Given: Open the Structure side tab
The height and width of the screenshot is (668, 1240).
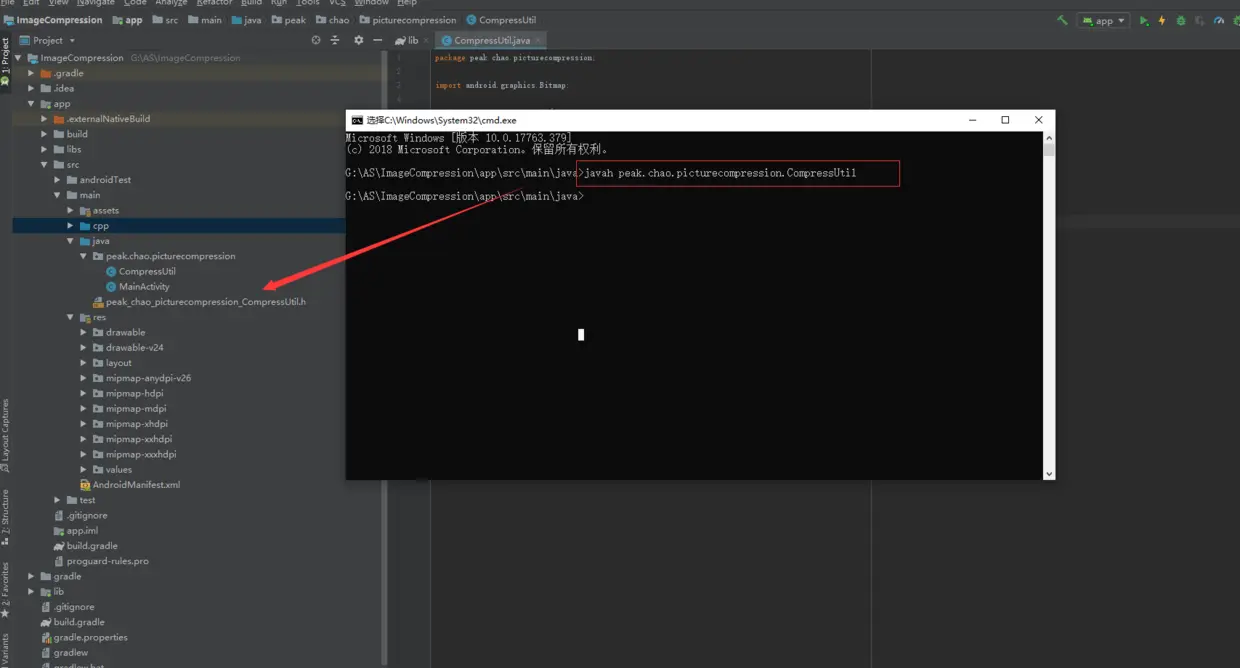Looking at the screenshot, I should point(5,517).
